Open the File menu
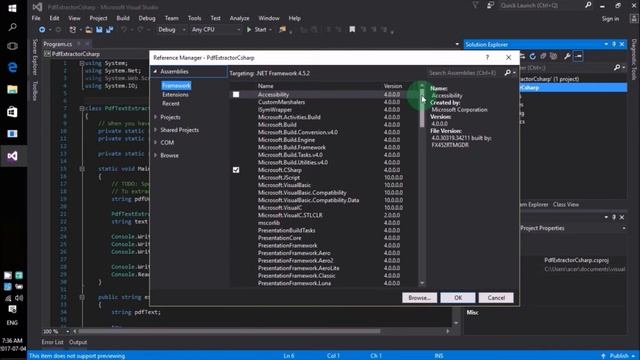Screen dimensions: 640x360 [x=36, y=18]
